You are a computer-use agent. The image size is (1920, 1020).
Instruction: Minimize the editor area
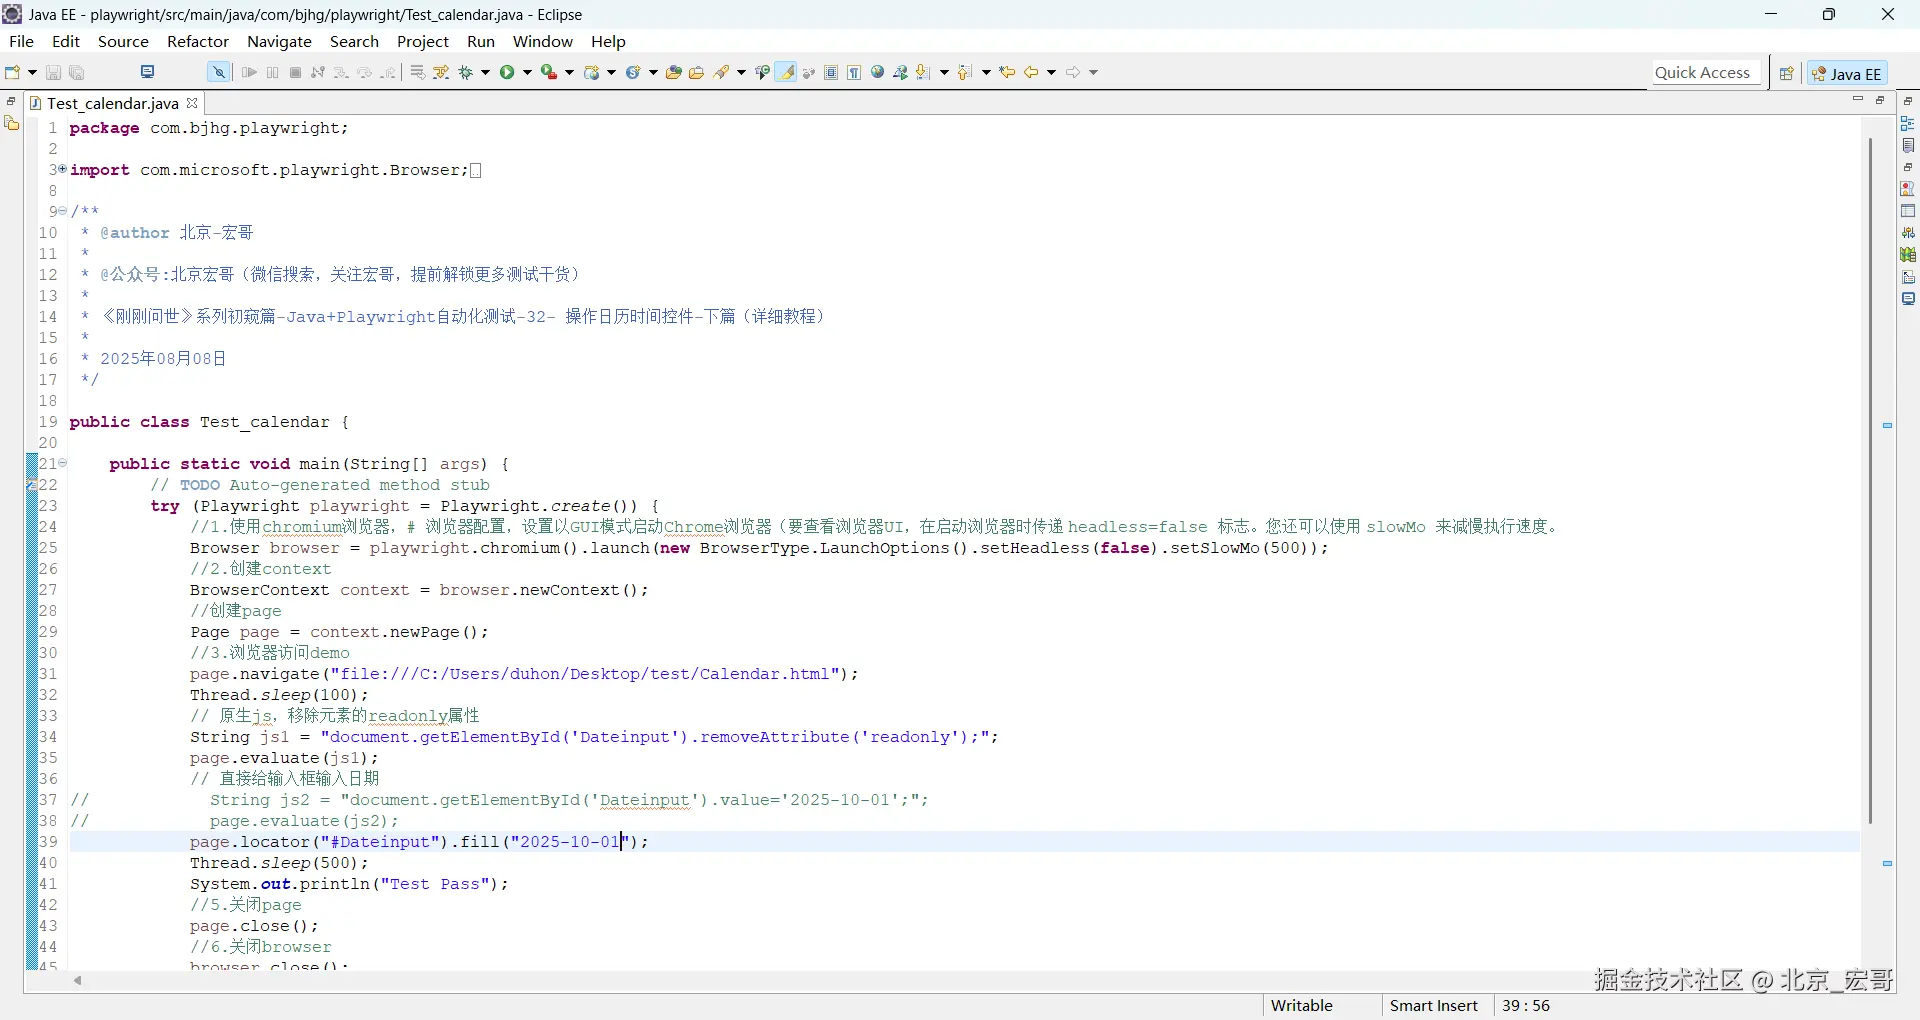(x=1858, y=100)
